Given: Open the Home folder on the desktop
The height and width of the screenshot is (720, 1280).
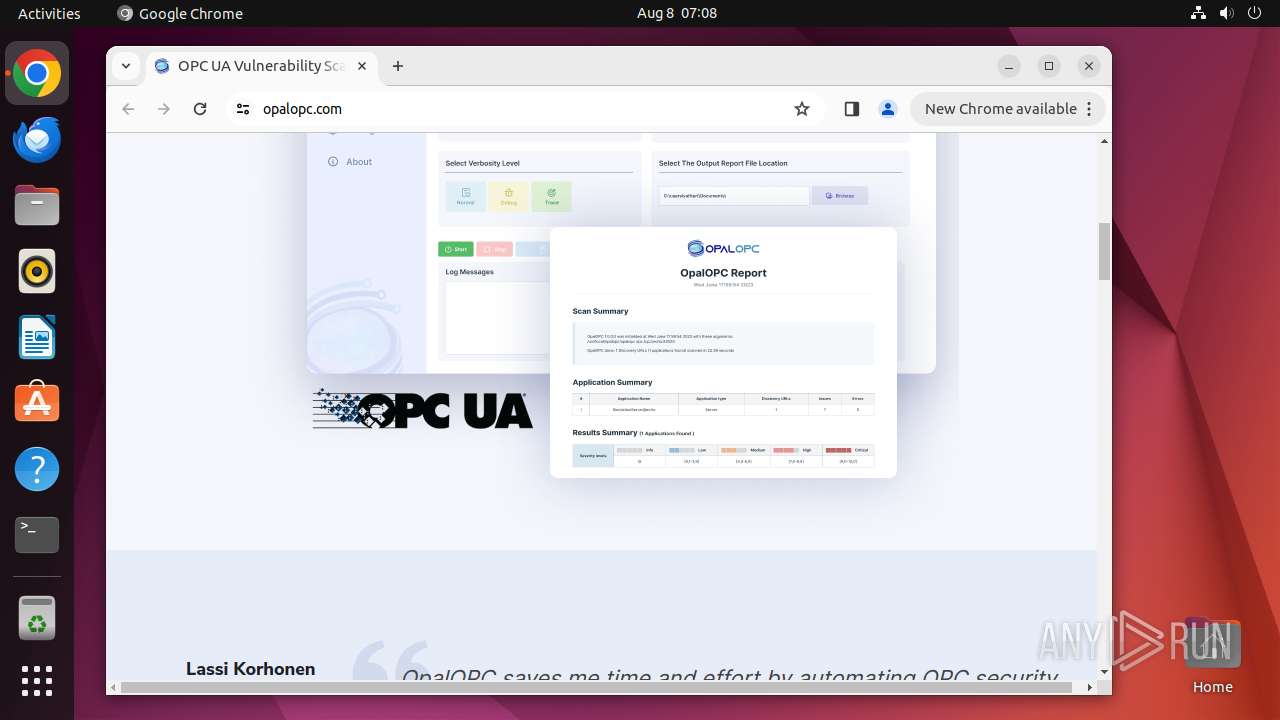Looking at the screenshot, I should pyautogui.click(x=1212, y=655).
